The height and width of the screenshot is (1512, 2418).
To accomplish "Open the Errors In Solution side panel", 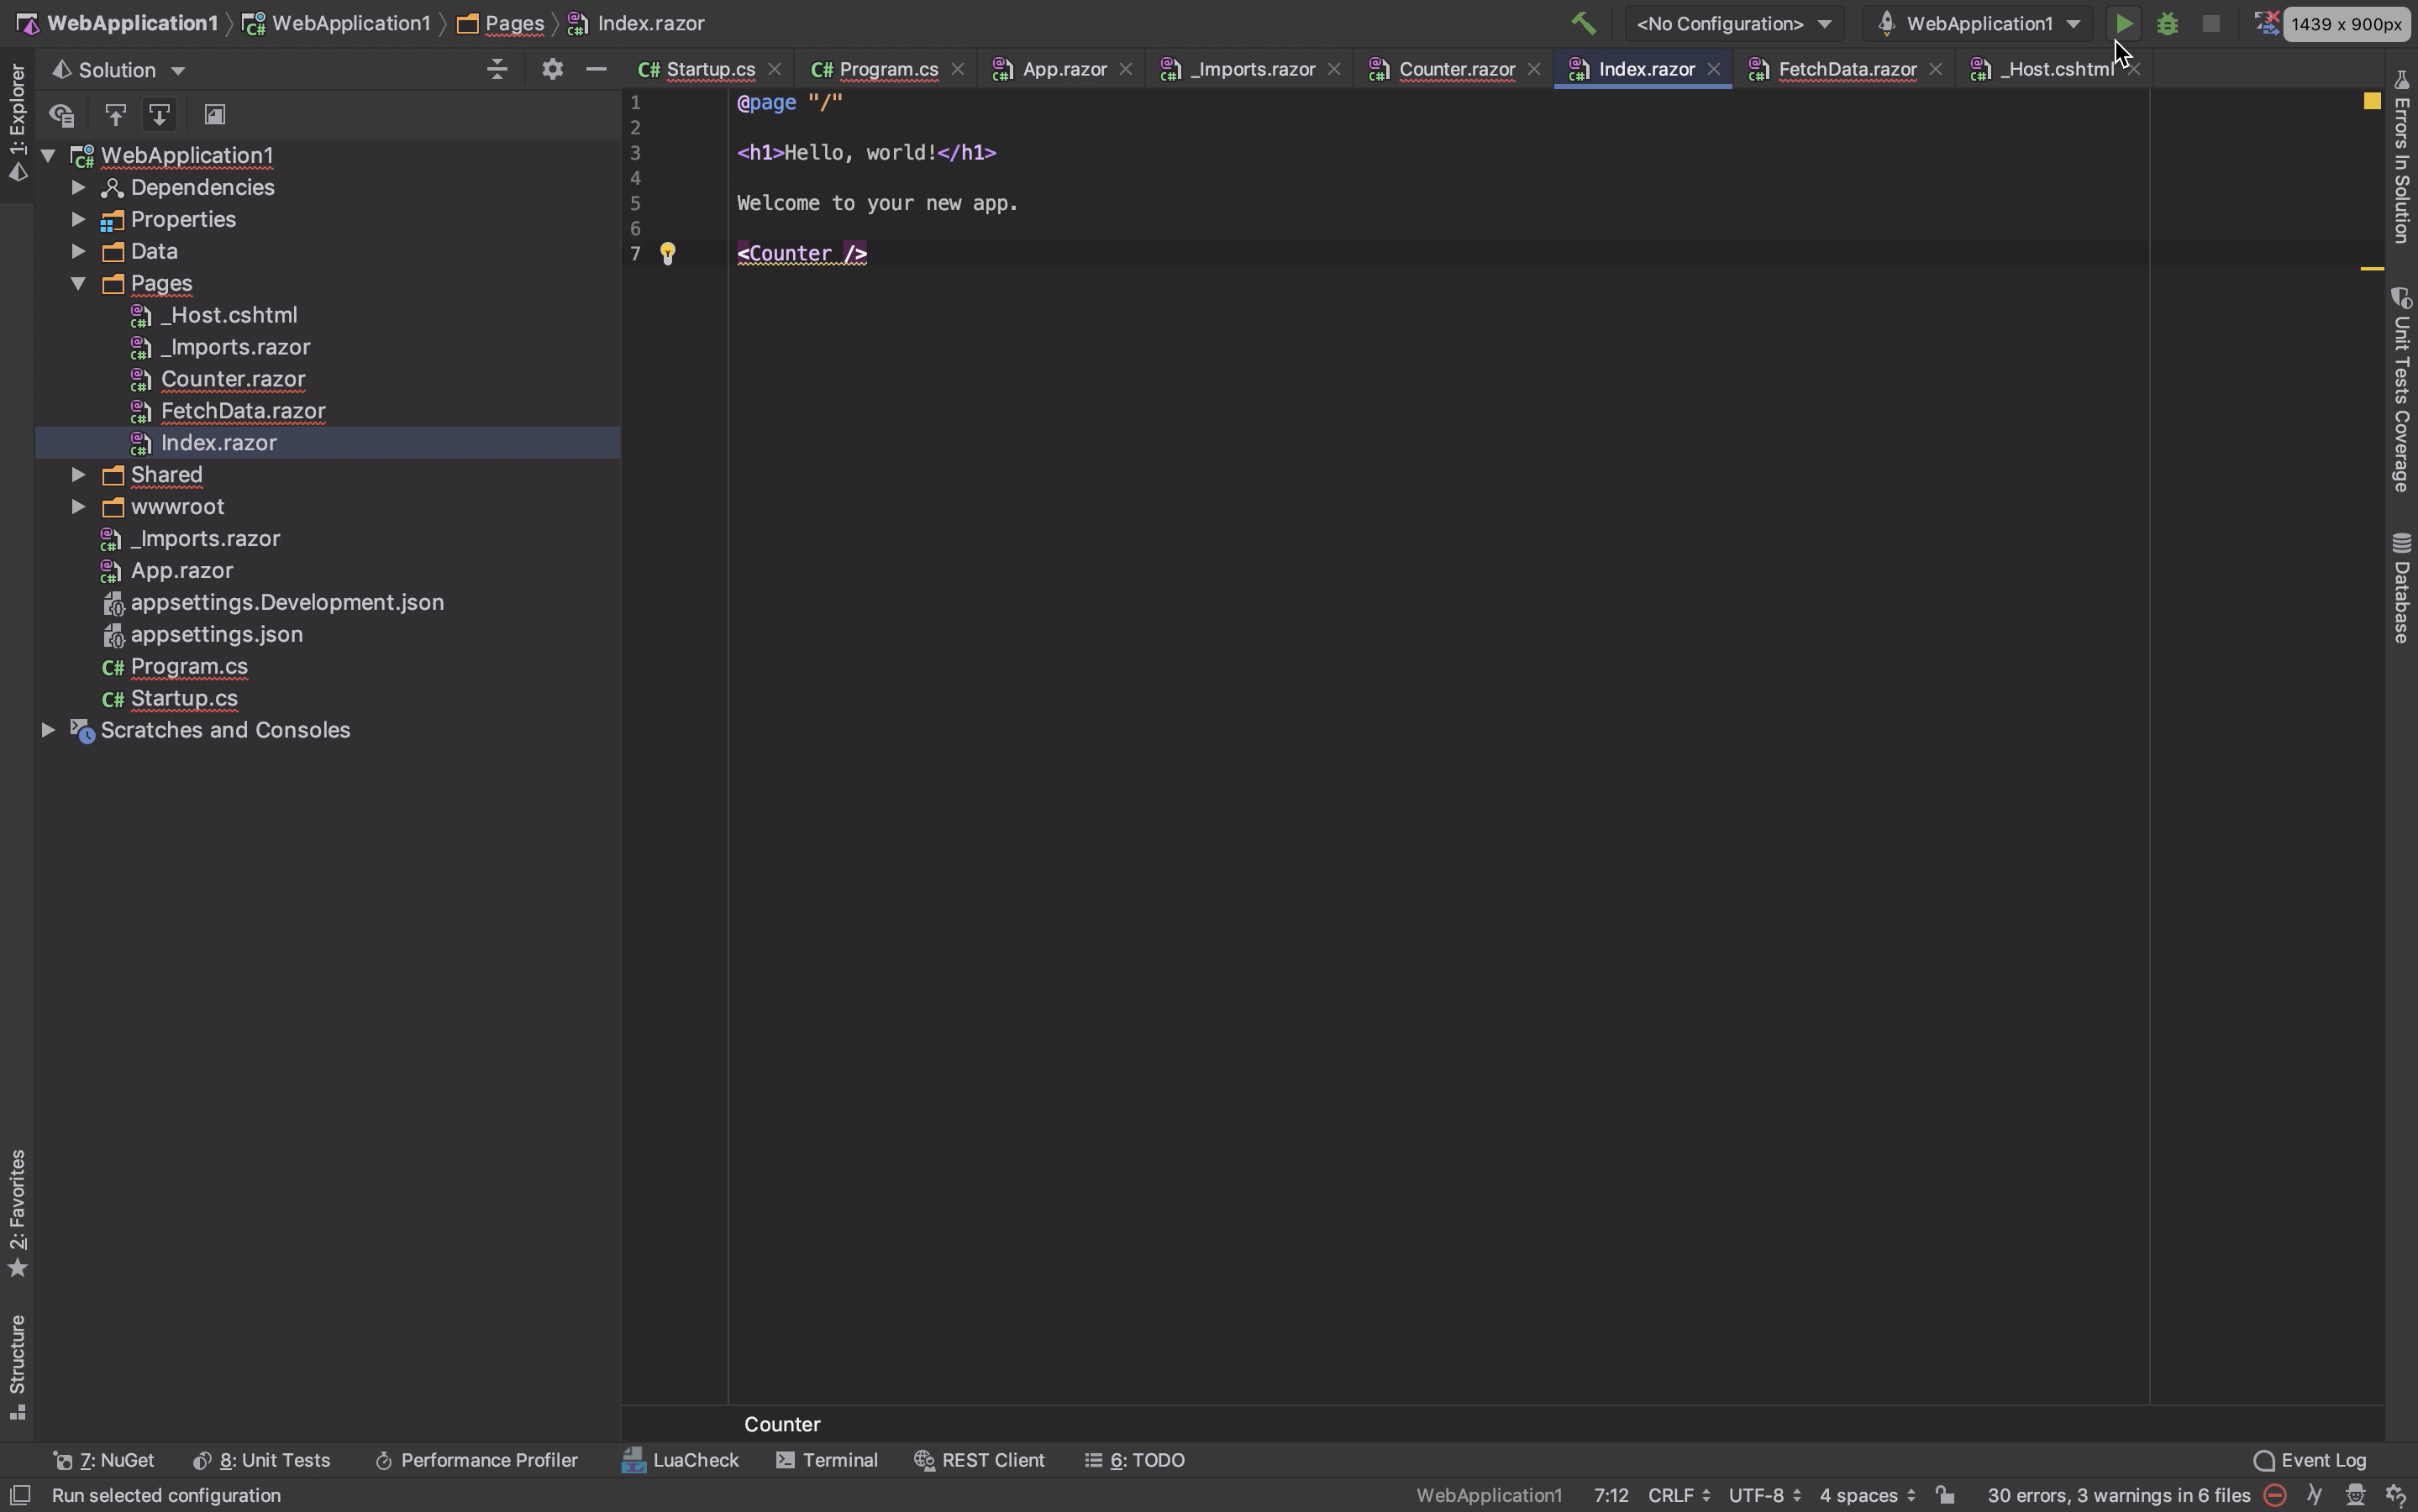I will [x=2401, y=156].
